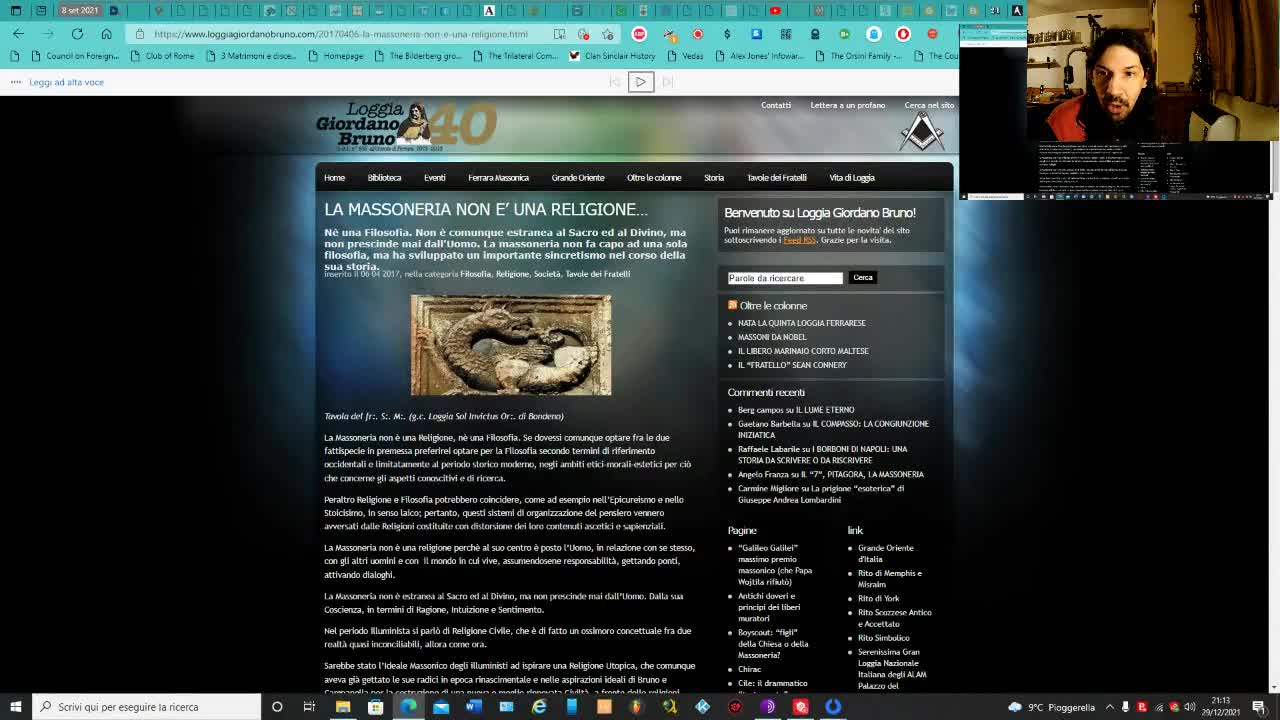The image size is (1280, 720).
Task: Click RSS icon beside Oltre le colonne
Action: (x=732, y=305)
